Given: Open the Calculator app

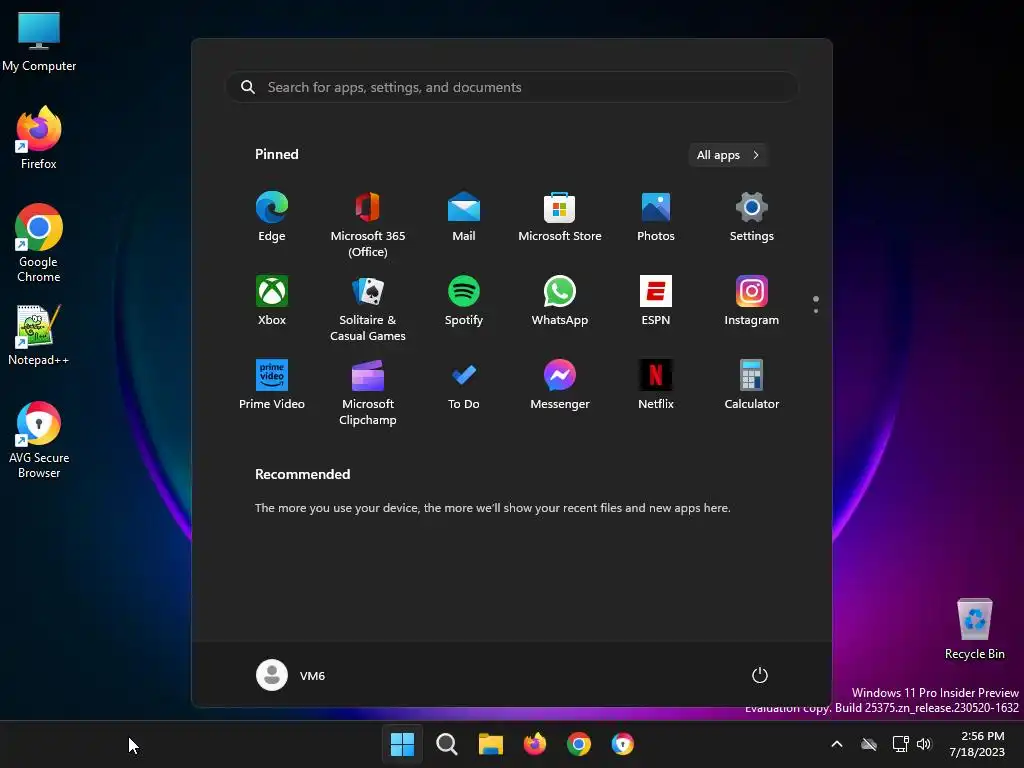Looking at the screenshot, I should coord(752,385).
